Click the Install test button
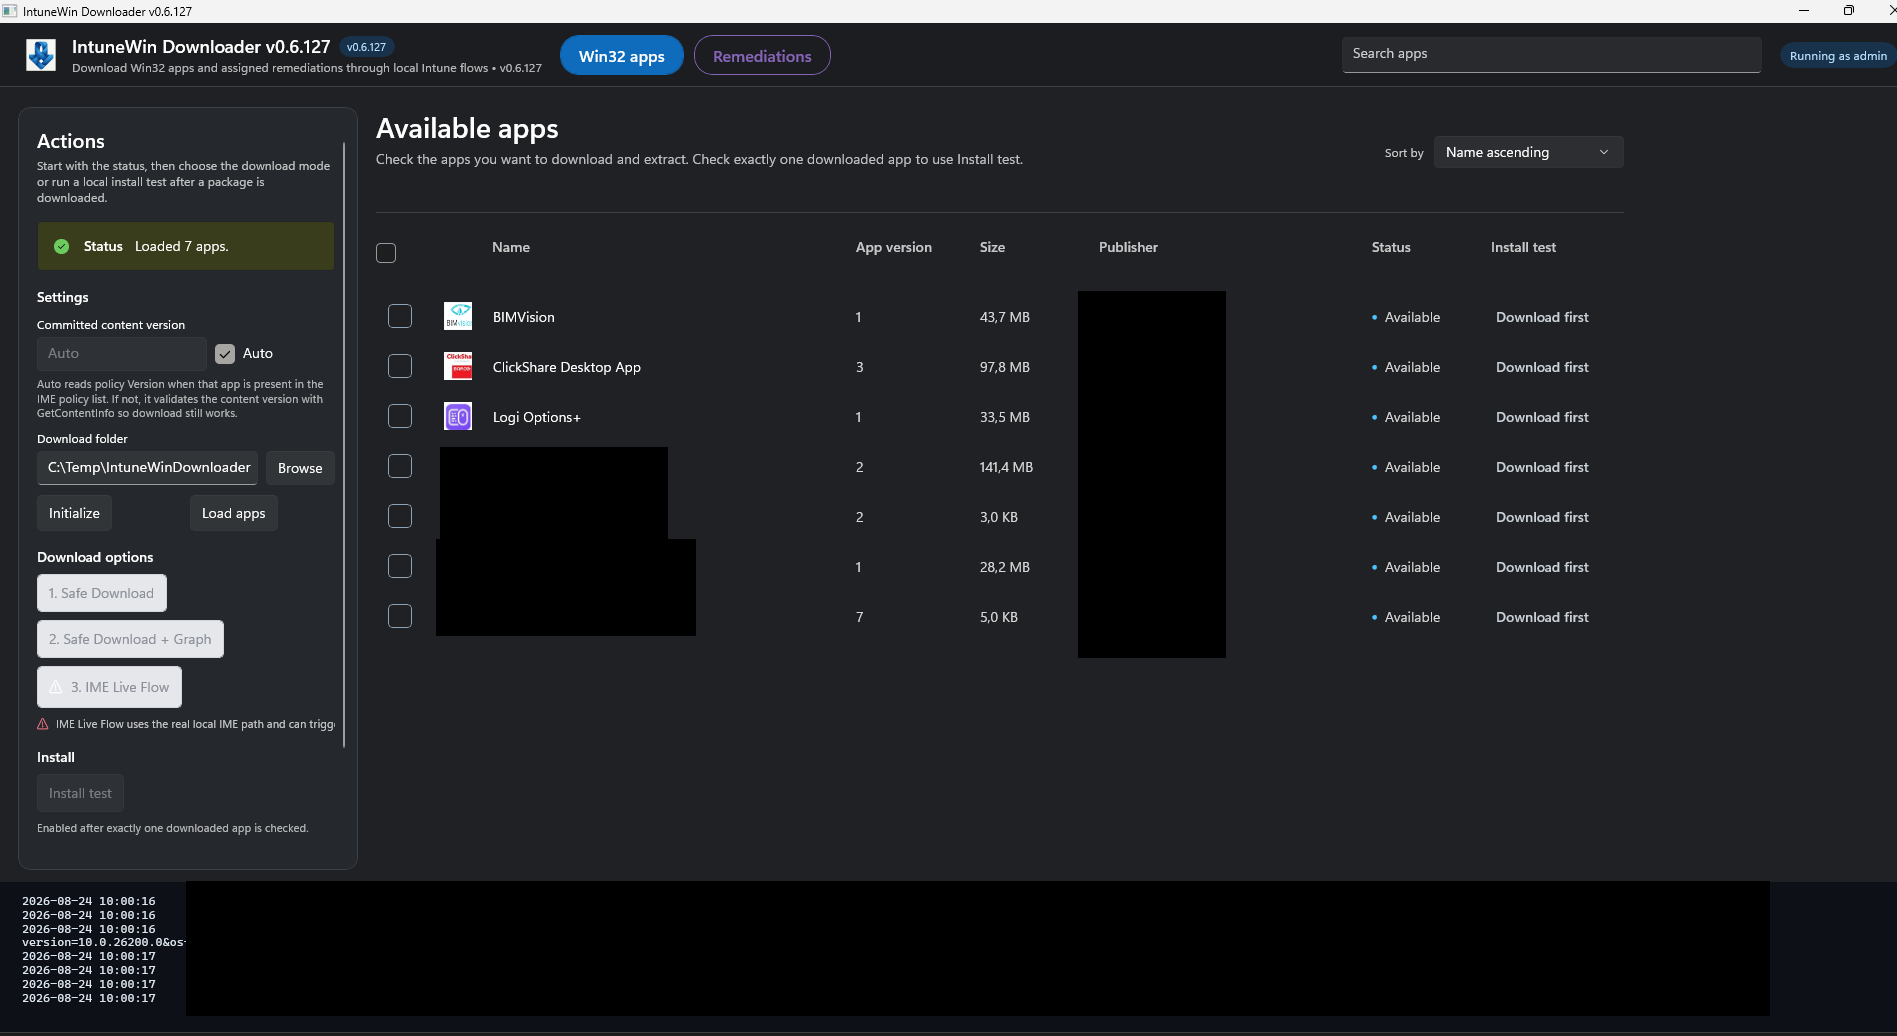Viewport: 1897px width, 1036px height. [80, 793]
